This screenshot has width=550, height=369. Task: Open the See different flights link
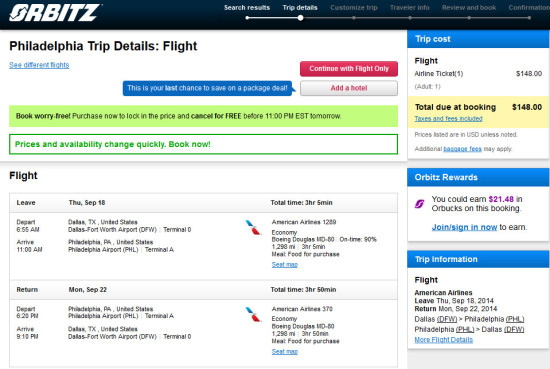[39, 65]
